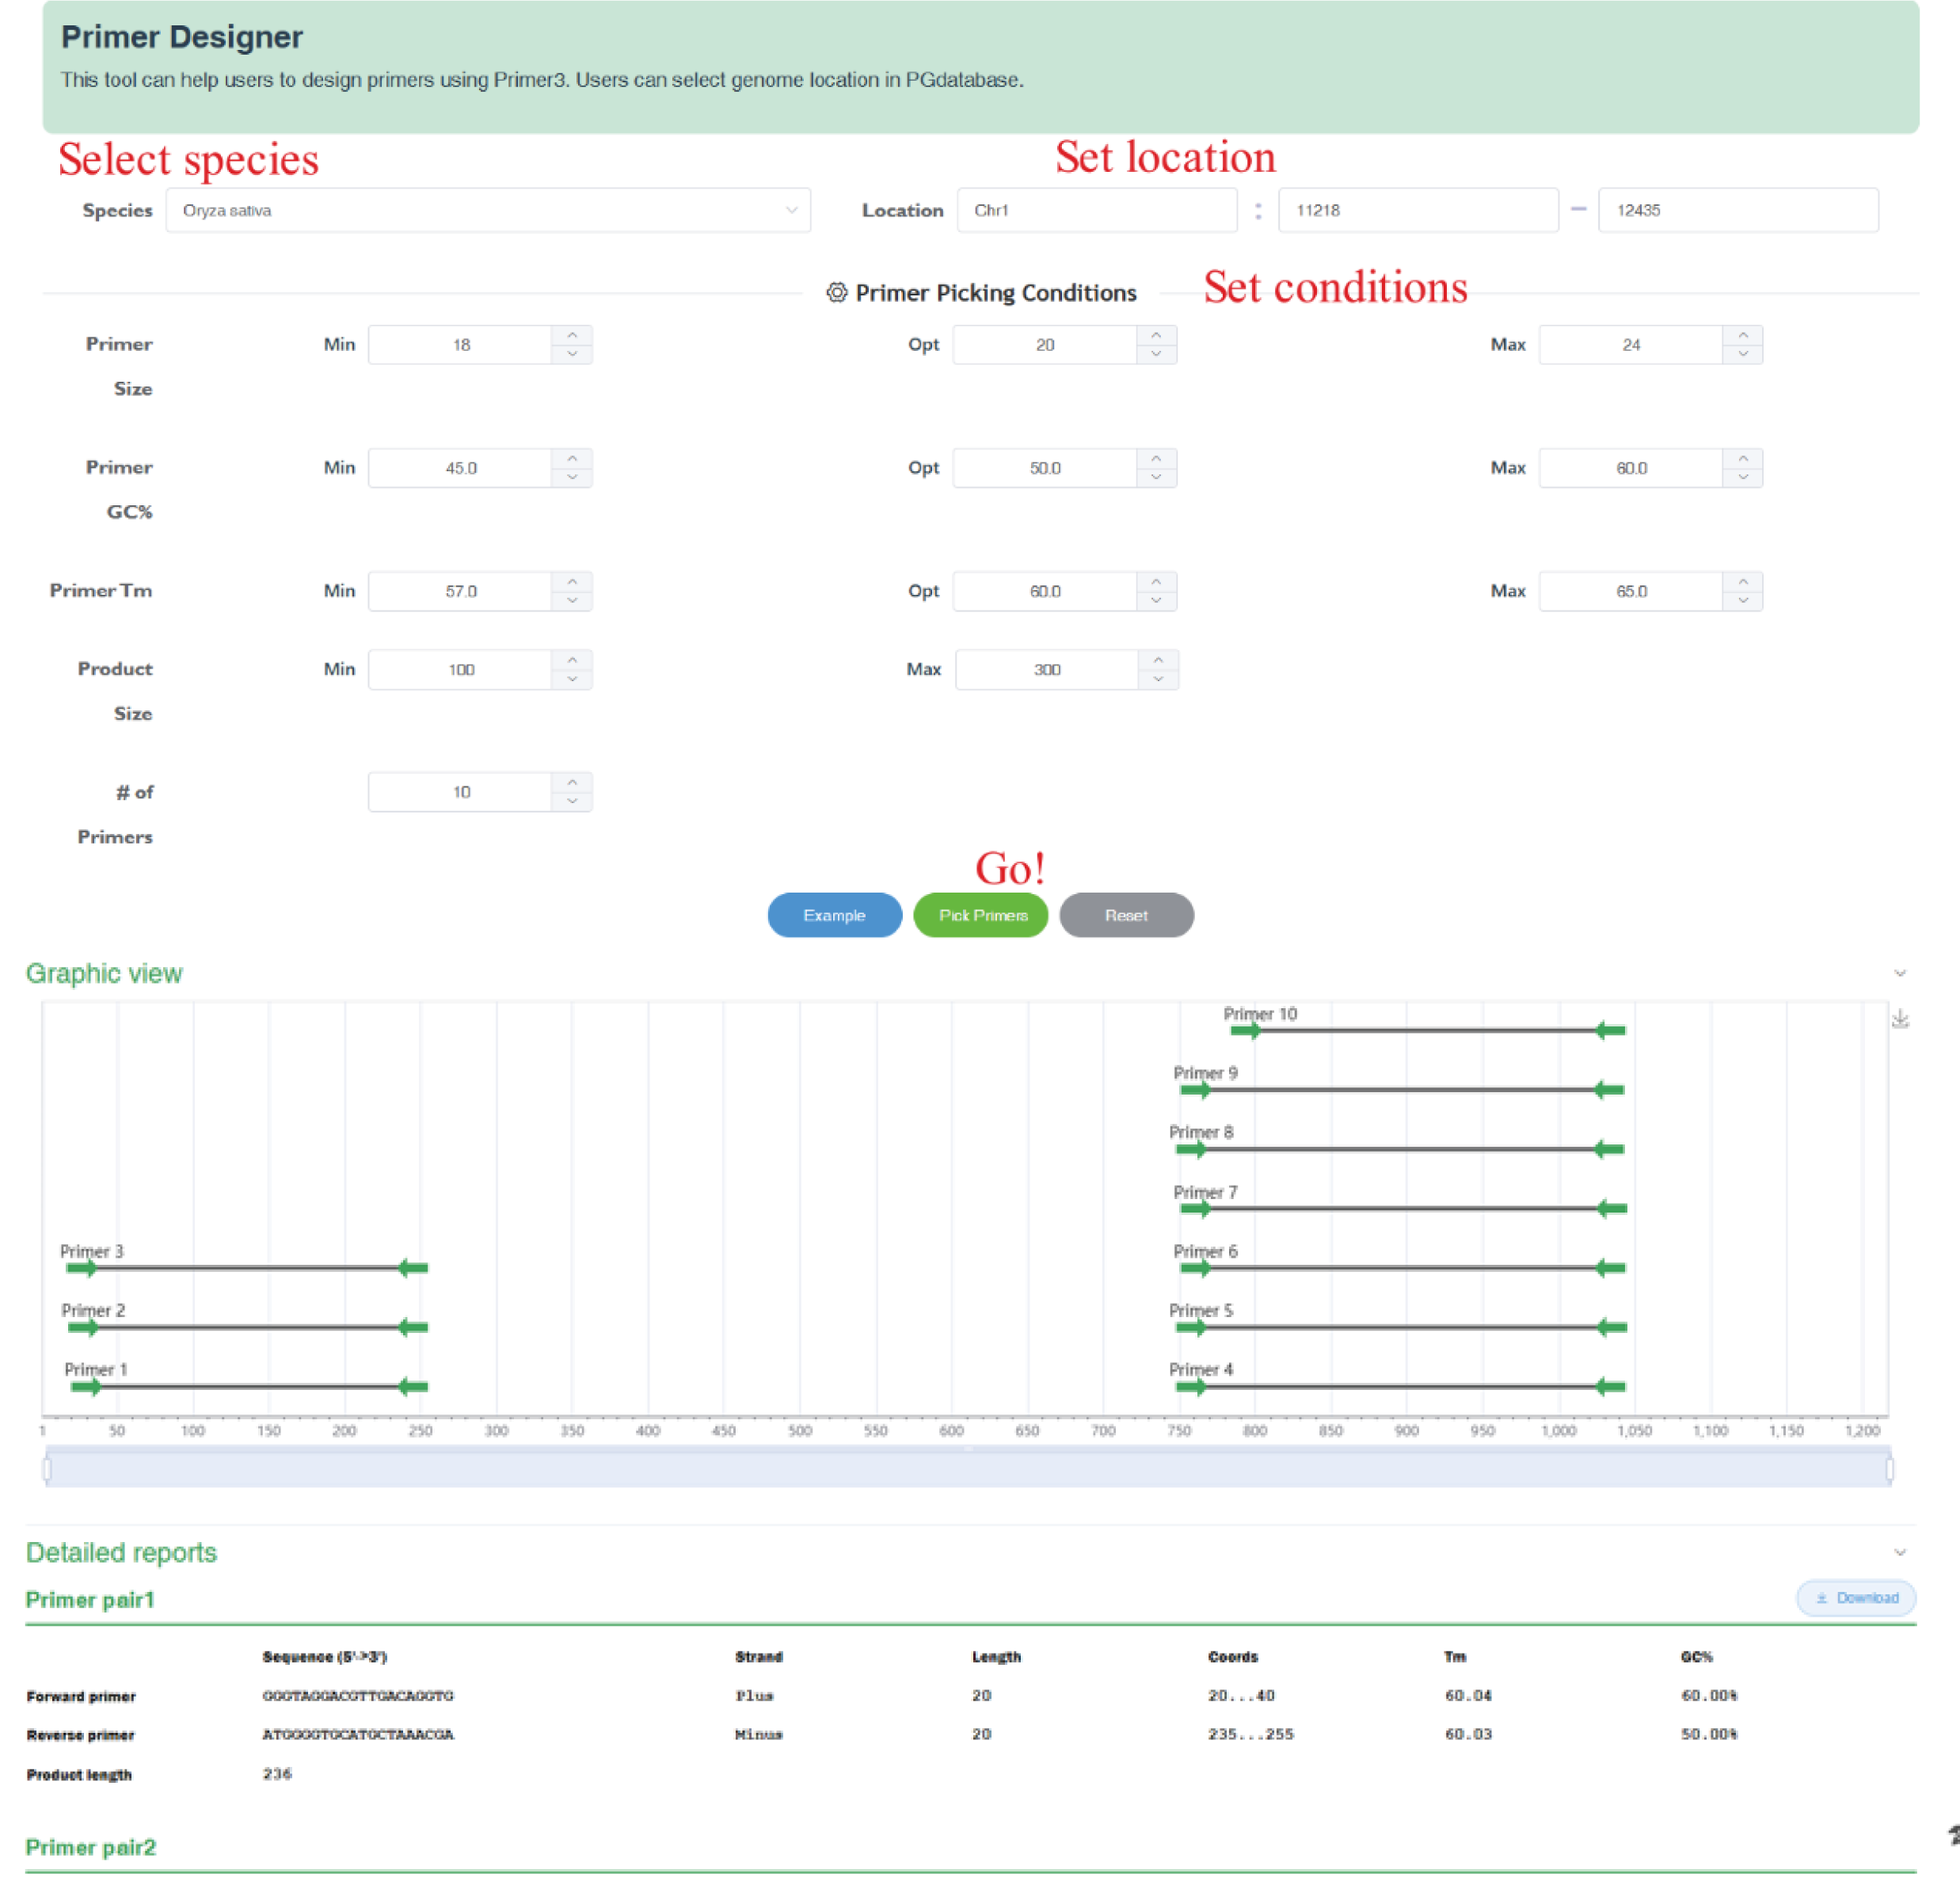The height and width of the screenshot is (1881, 1960).
Task: Click the Primer Picking Conditions gear icon
Action: coord(837,292)
